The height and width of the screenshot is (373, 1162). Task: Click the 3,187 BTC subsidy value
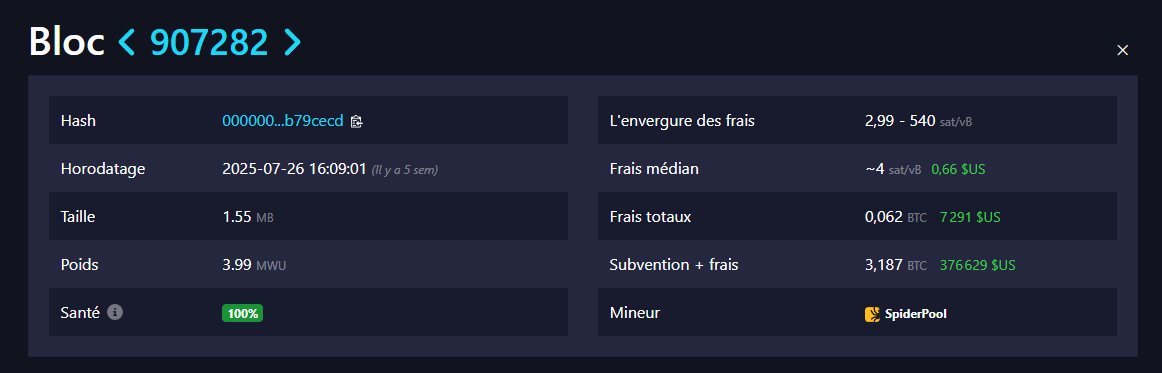pos(896,265)
